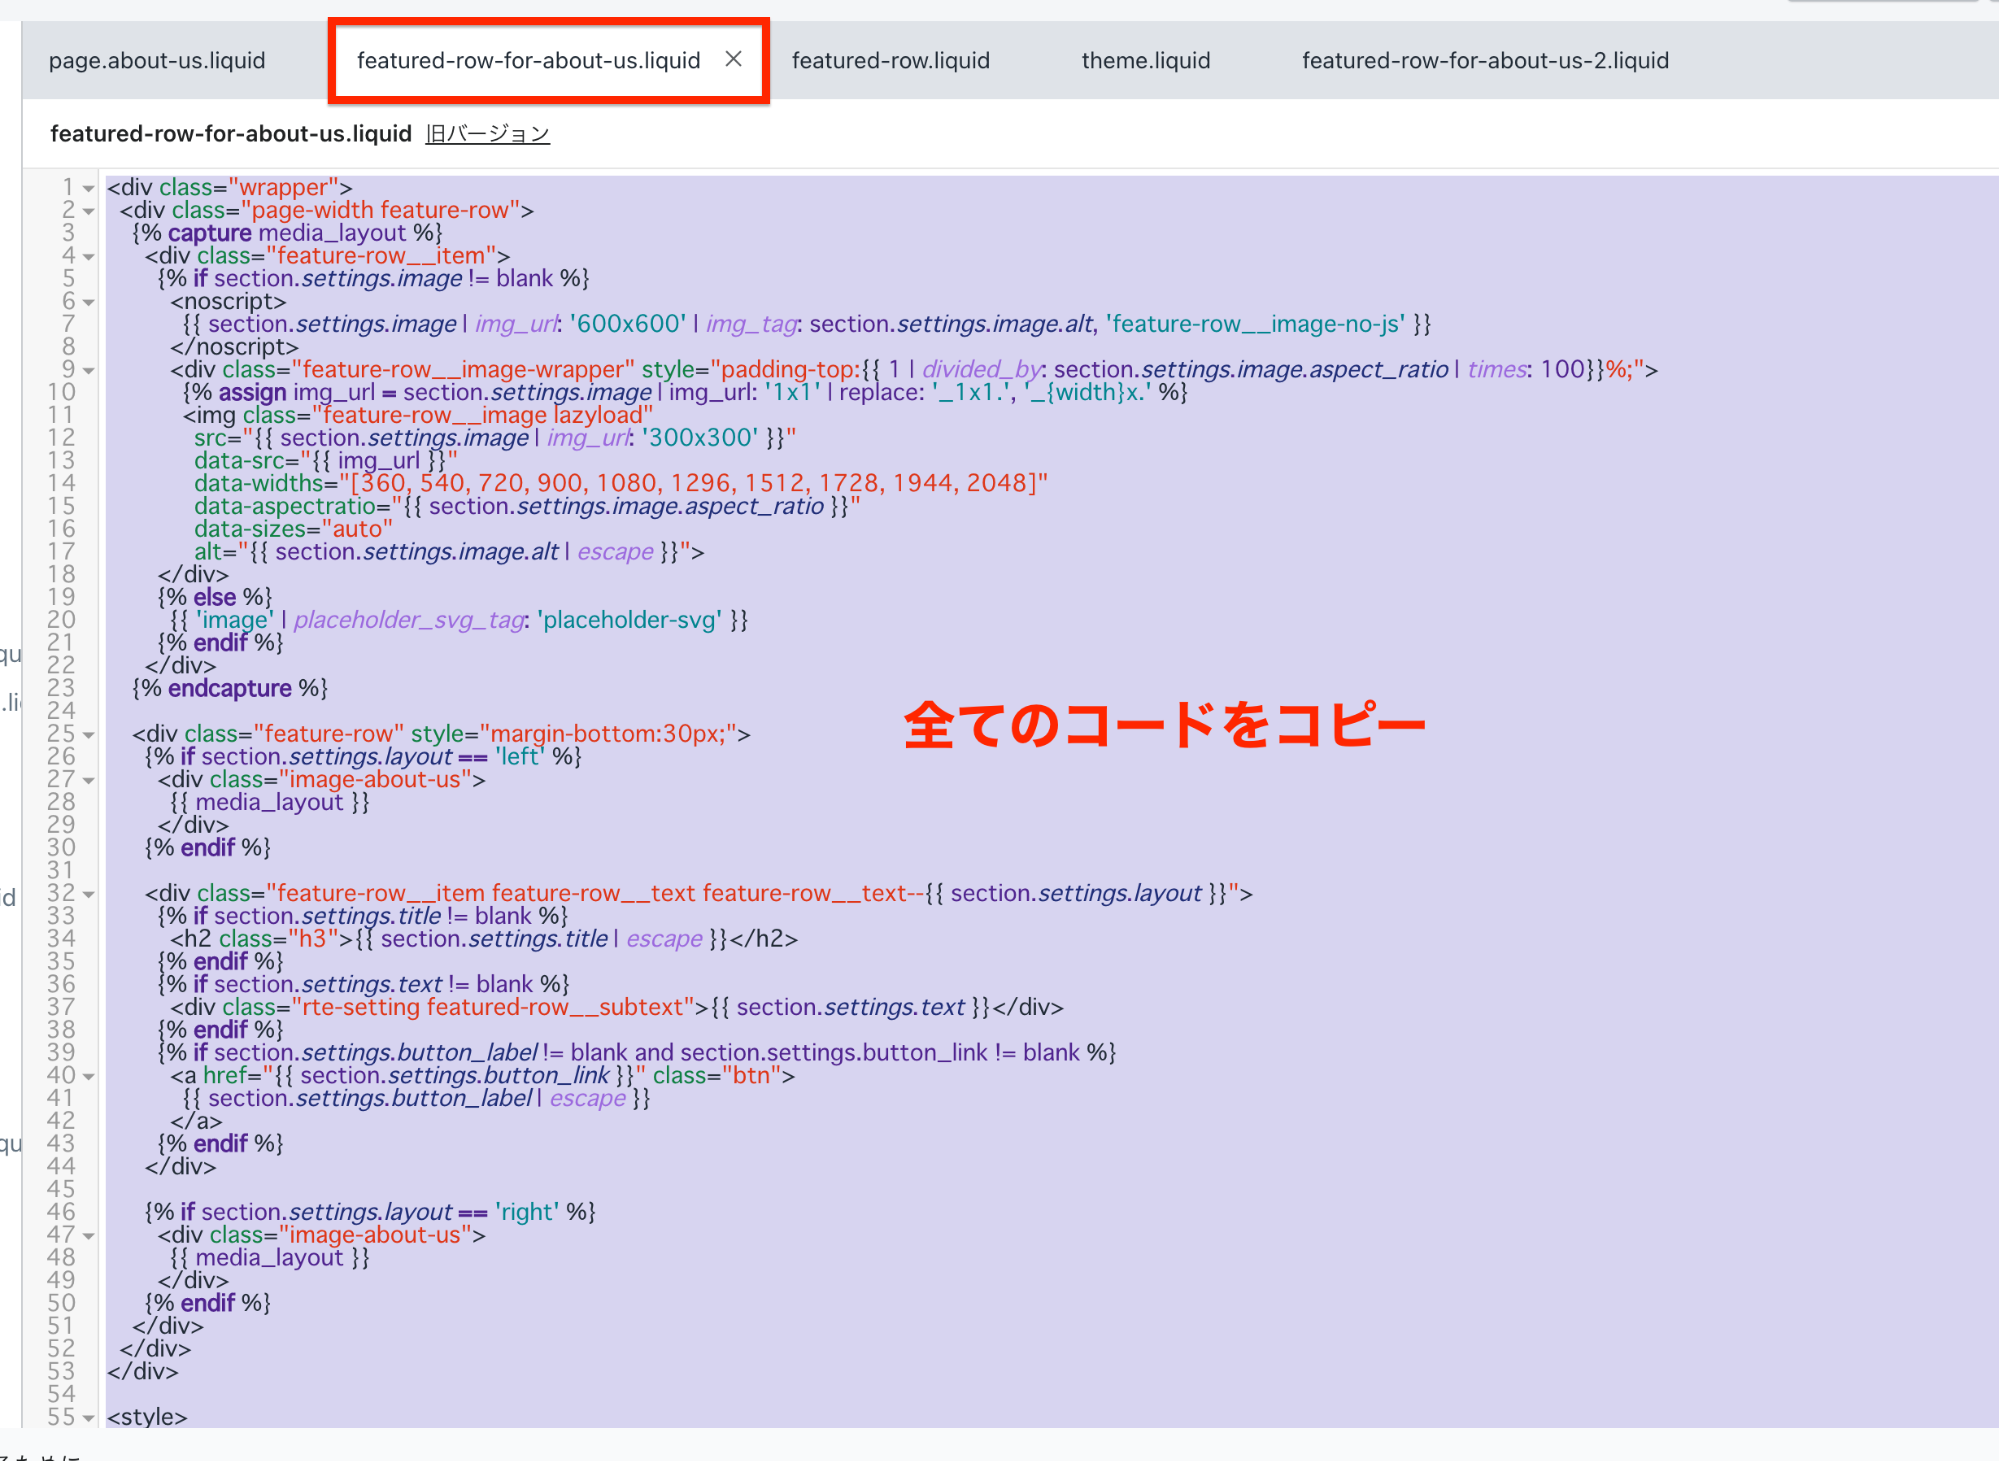The height and width of the screenshot is (1461, 1999).
Task: Collapse the fold arrow at line 1
Action: [89, 188]
